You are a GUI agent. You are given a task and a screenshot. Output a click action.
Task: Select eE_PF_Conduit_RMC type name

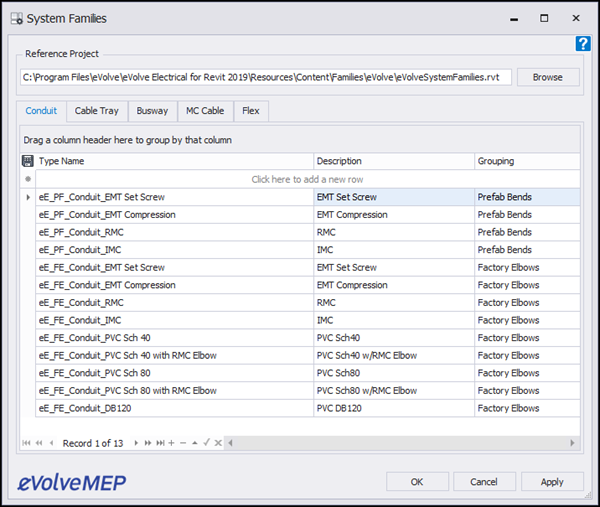pyautogui.click(x=174, y=233)
